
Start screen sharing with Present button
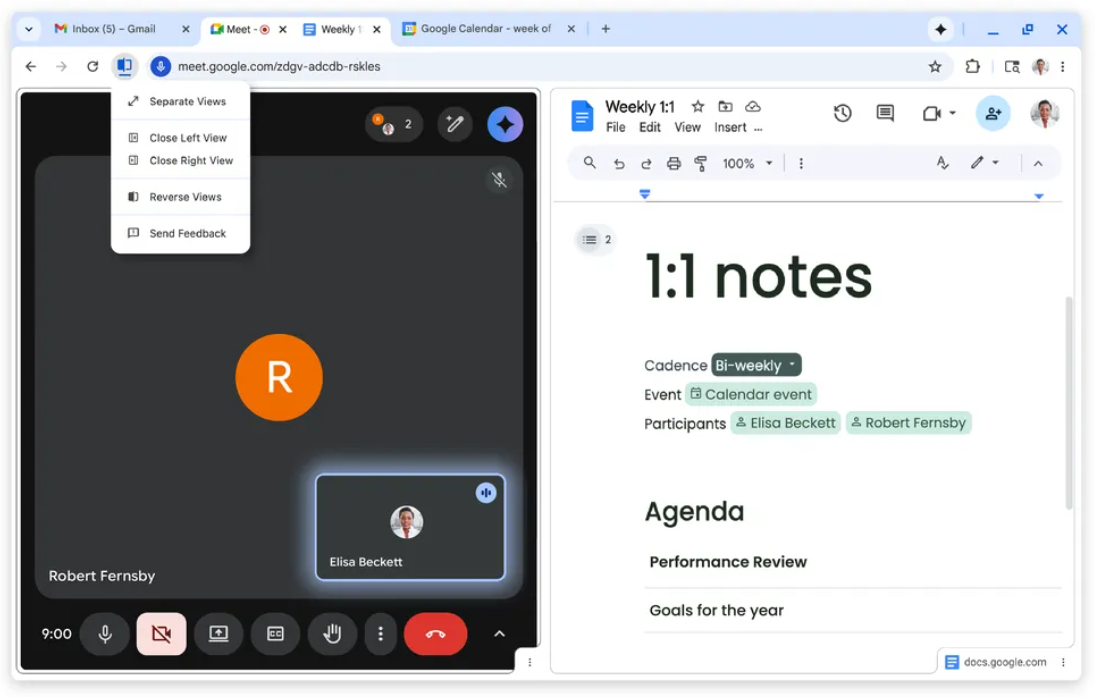[x=218, y=634]
